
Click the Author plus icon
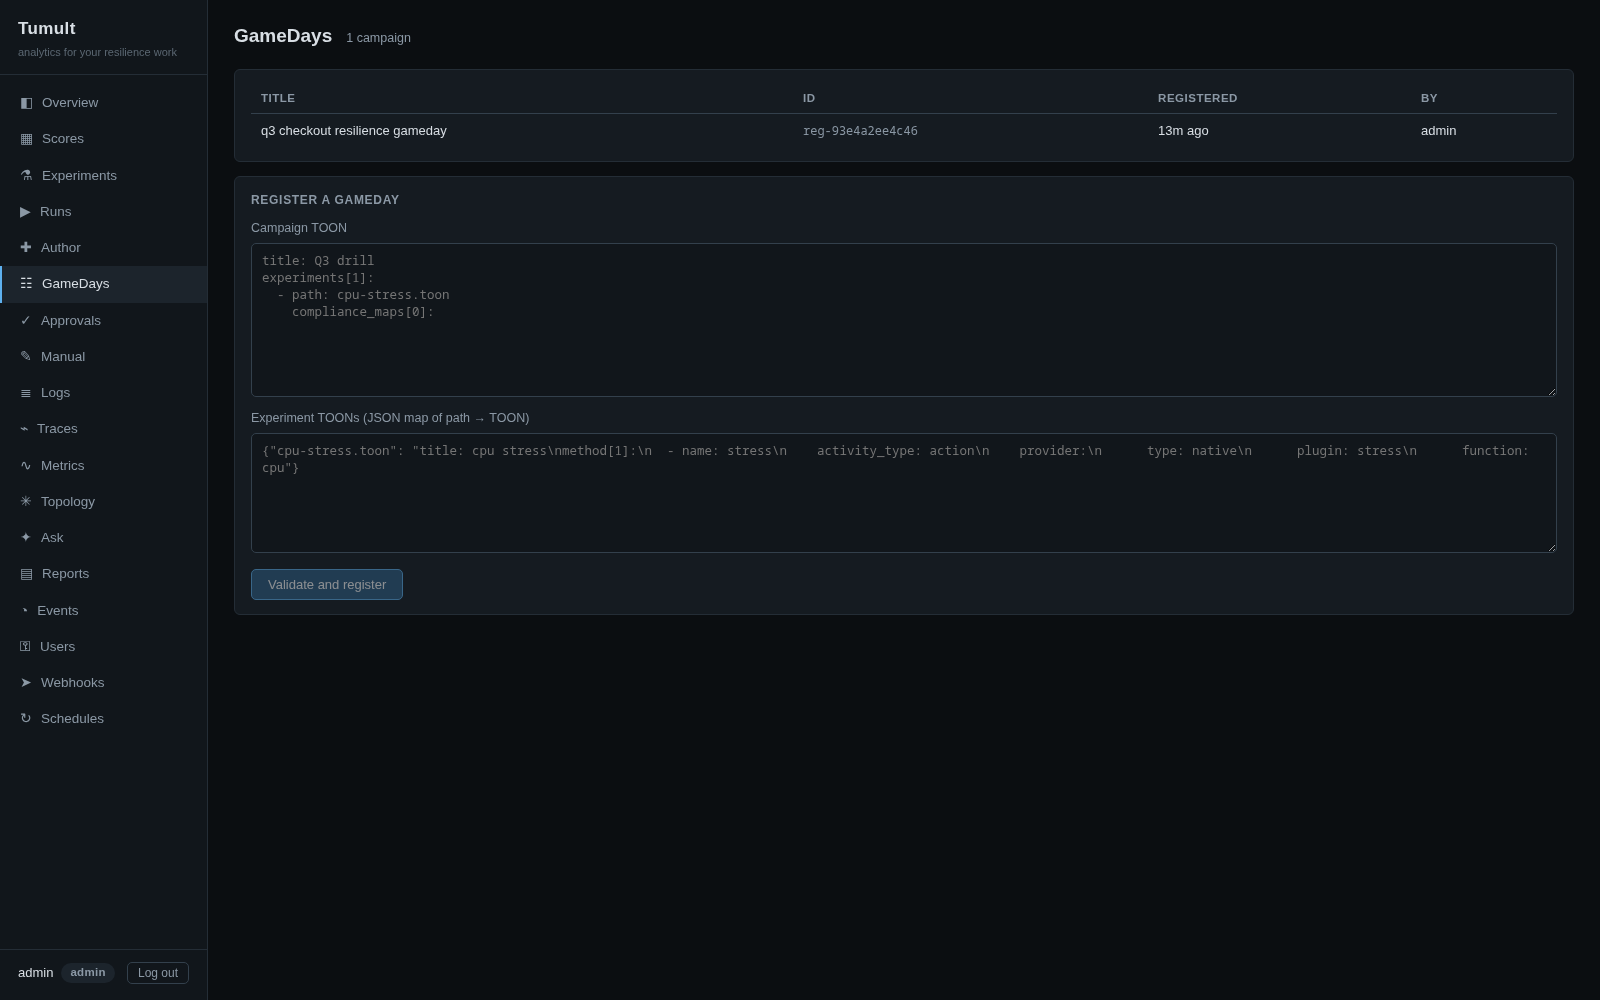click(x=26, y=247)
